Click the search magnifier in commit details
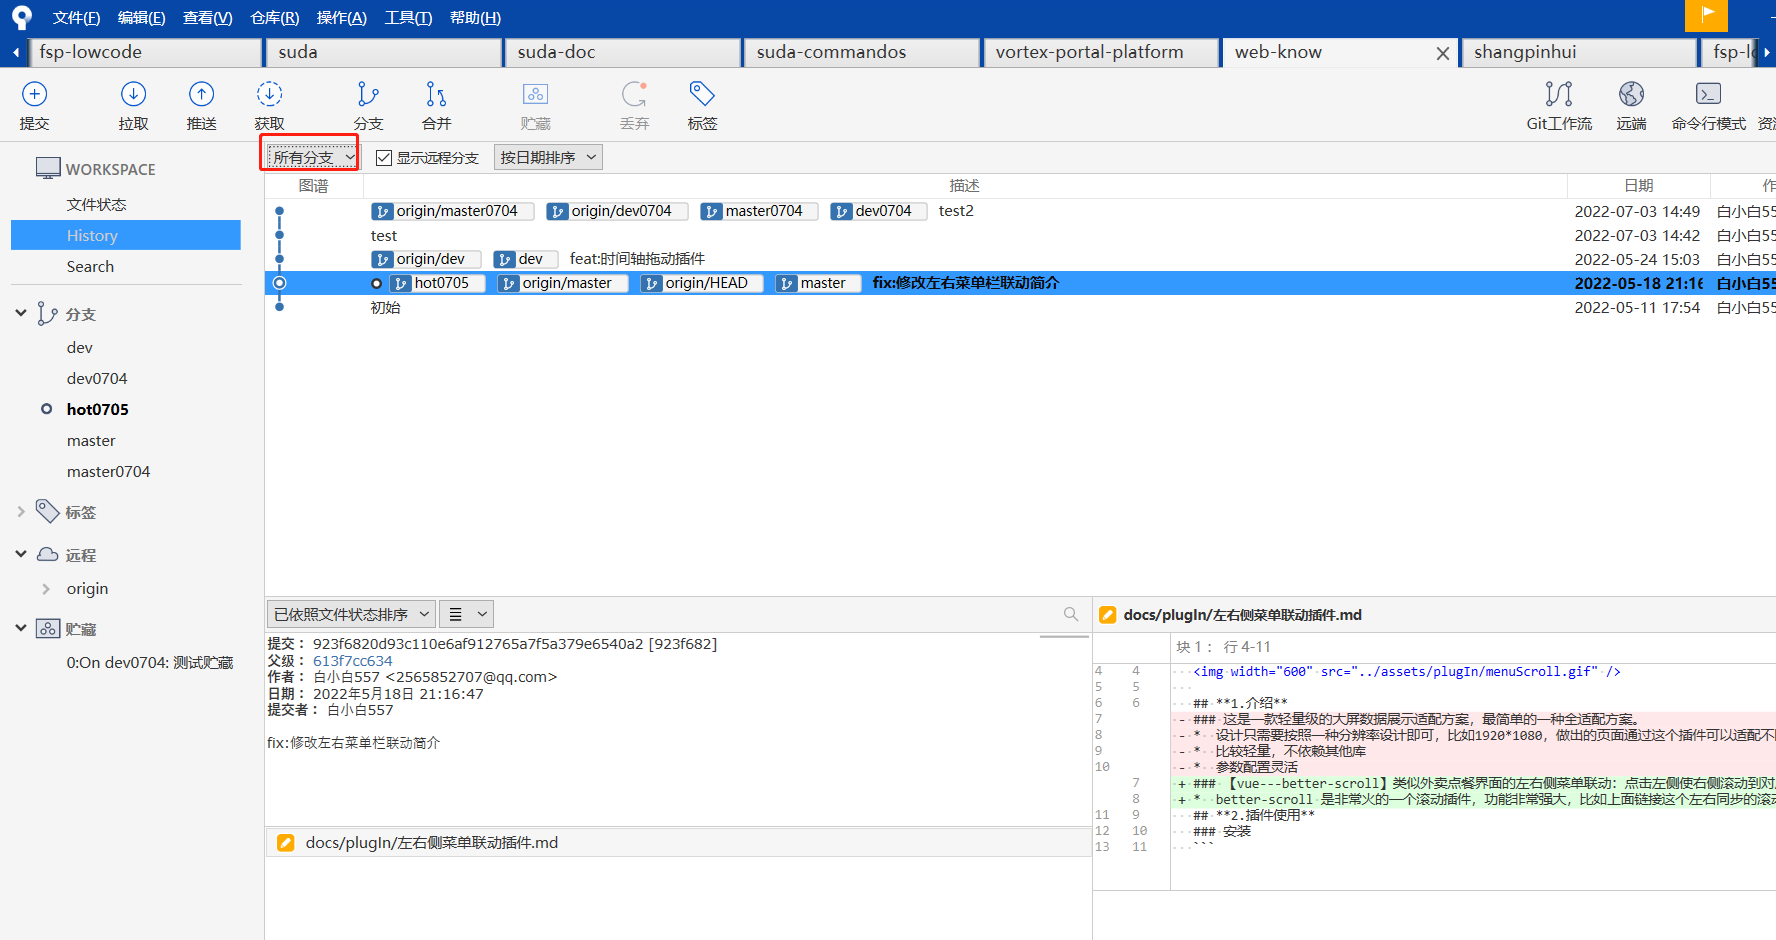The image size is (1776, 940). coord(1071,614)
